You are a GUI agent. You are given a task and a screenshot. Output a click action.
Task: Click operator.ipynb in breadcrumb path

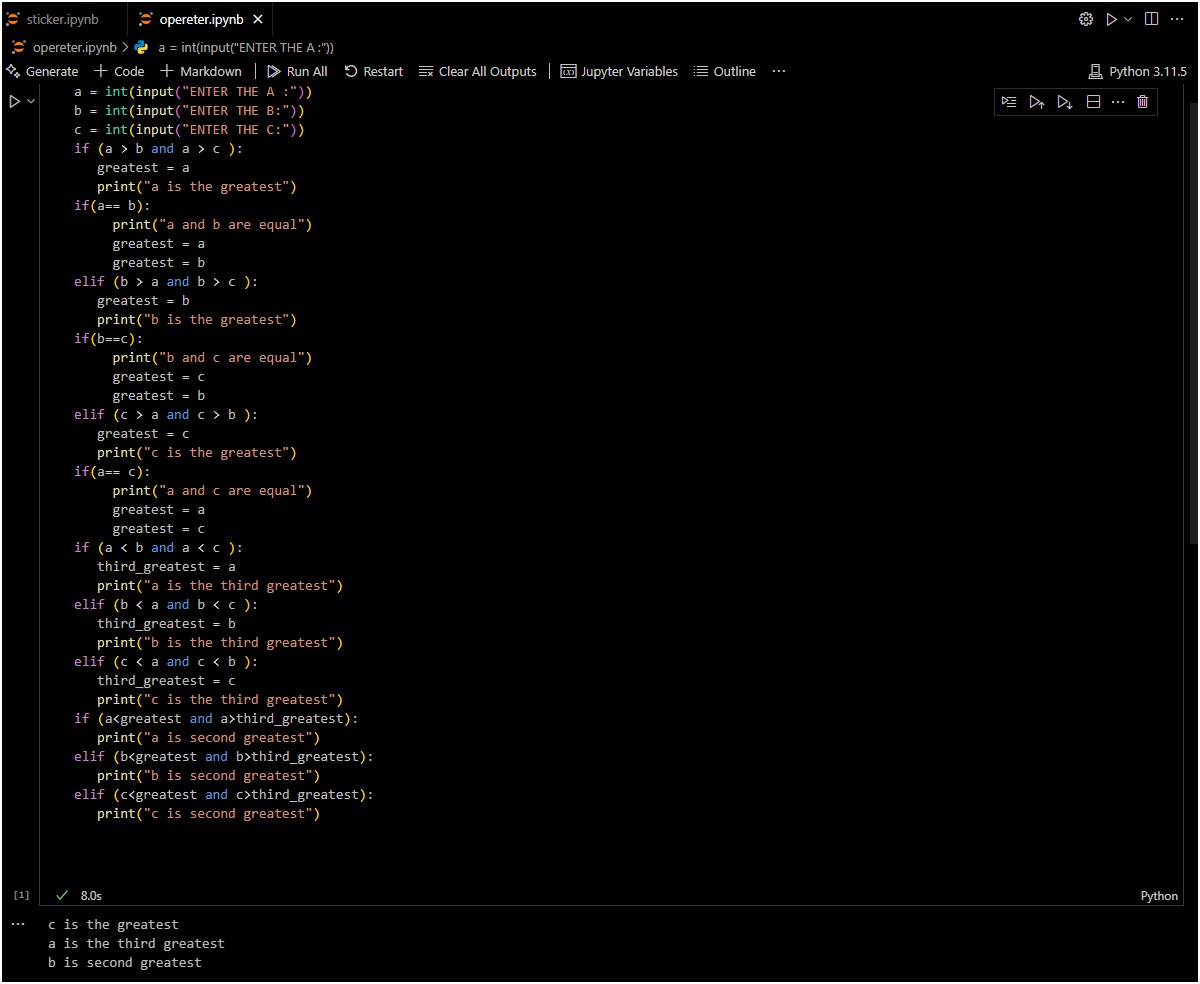coord(73,47)
